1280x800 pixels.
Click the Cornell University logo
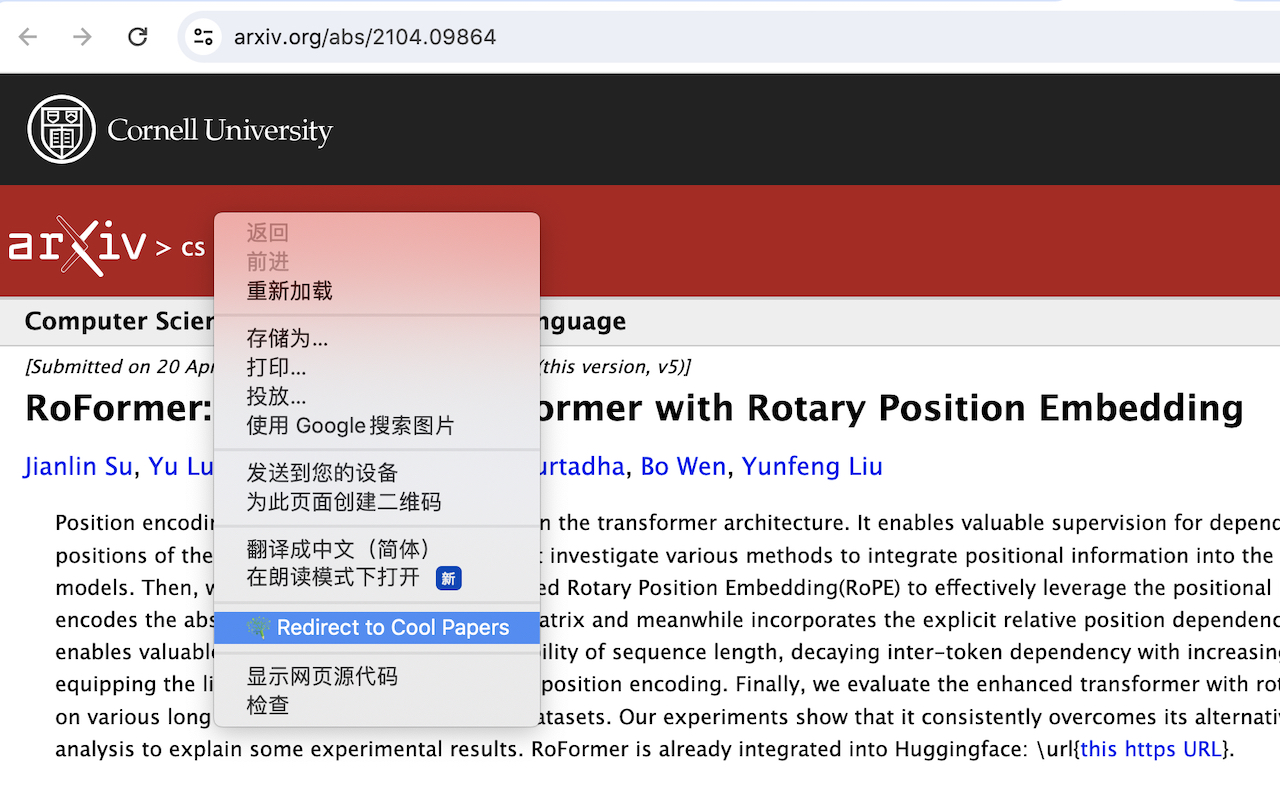[x=181, y=130]
